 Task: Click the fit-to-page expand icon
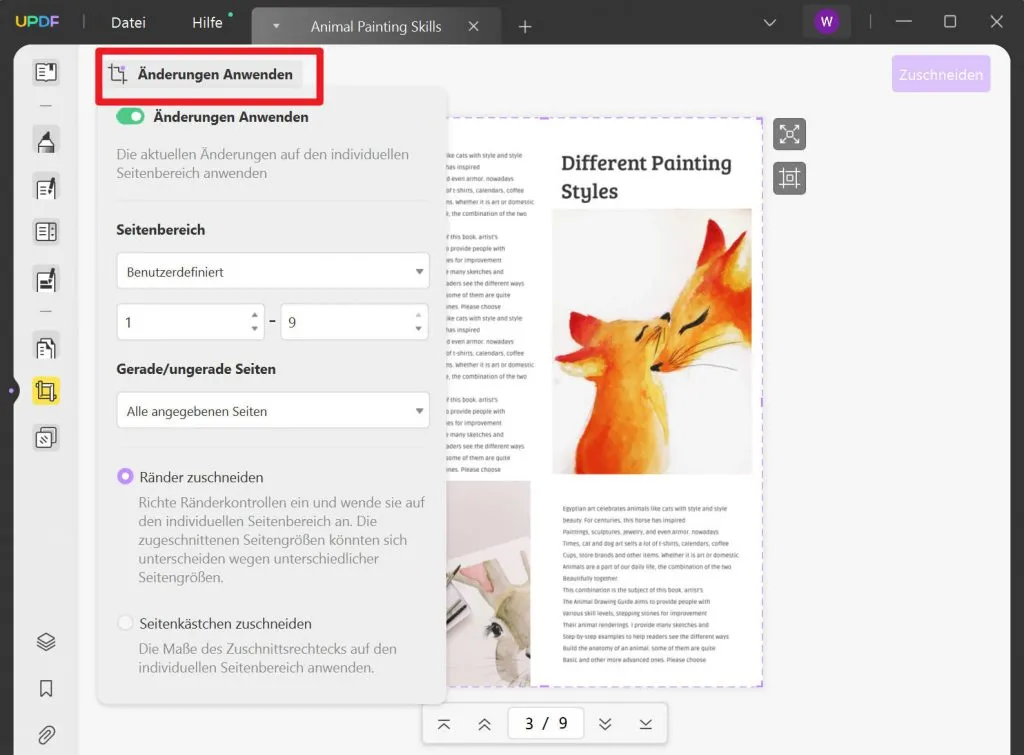pos(789,135)
